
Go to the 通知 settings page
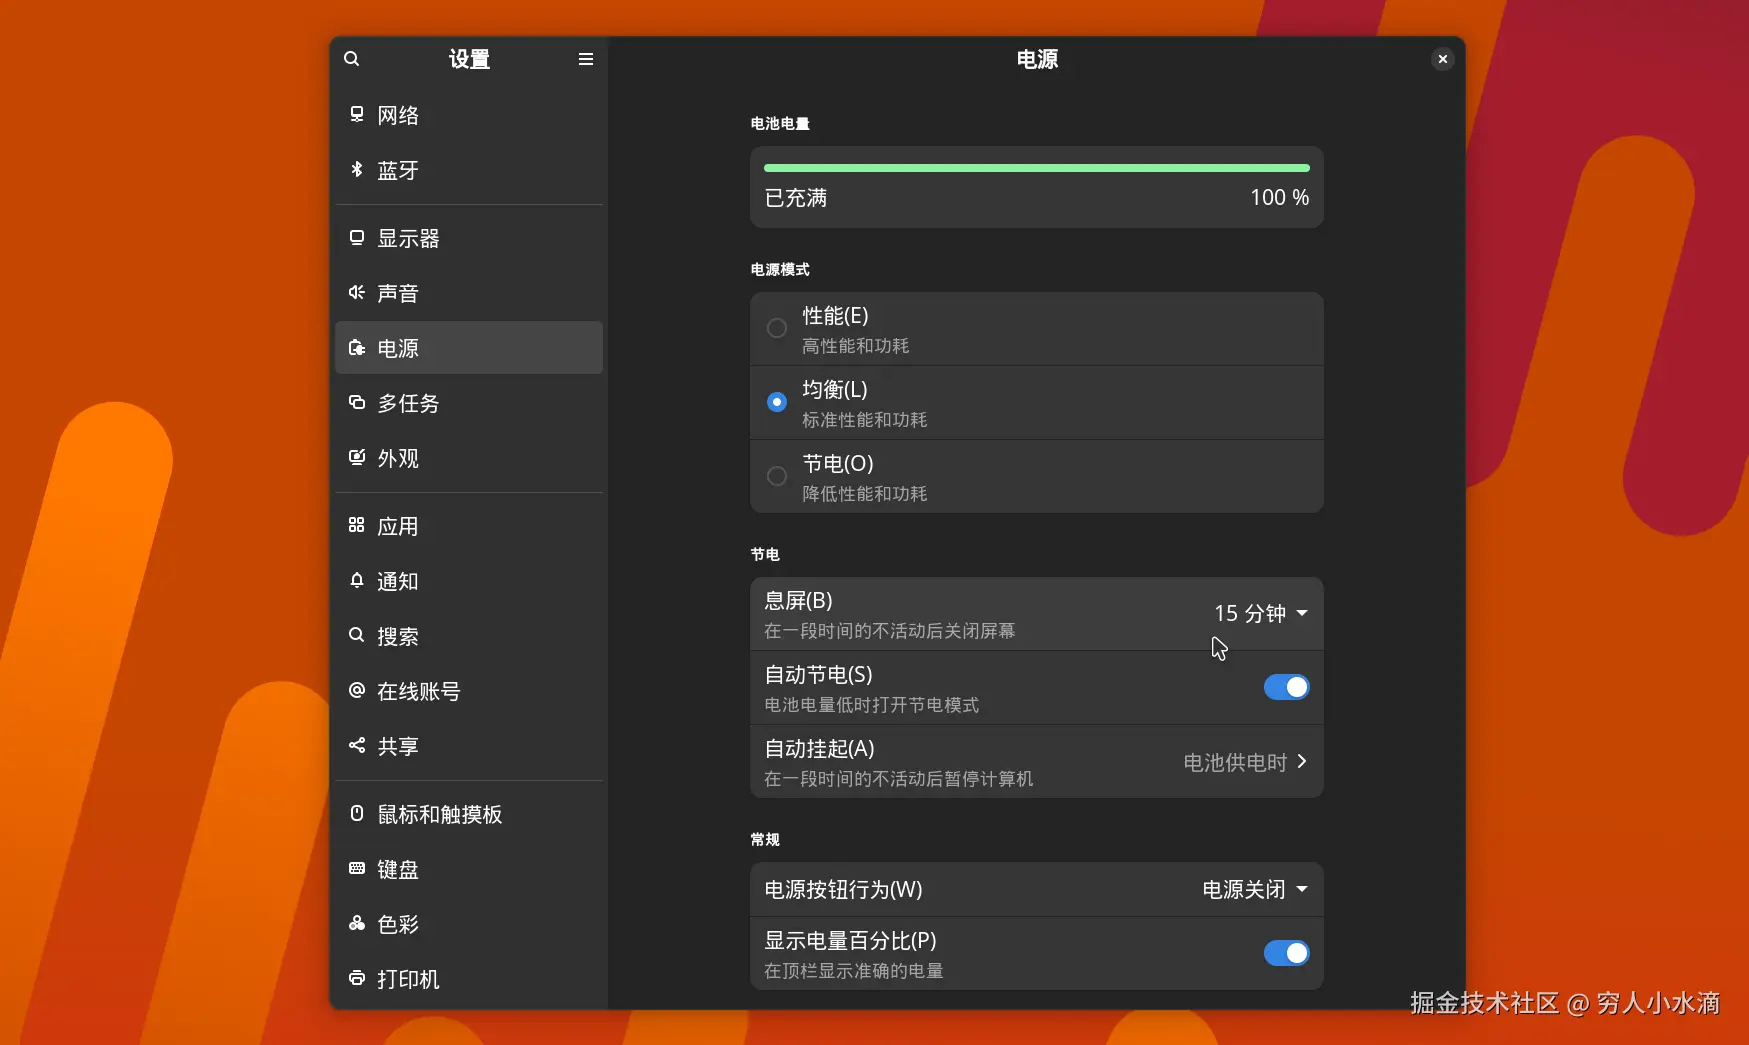point(469,581)
